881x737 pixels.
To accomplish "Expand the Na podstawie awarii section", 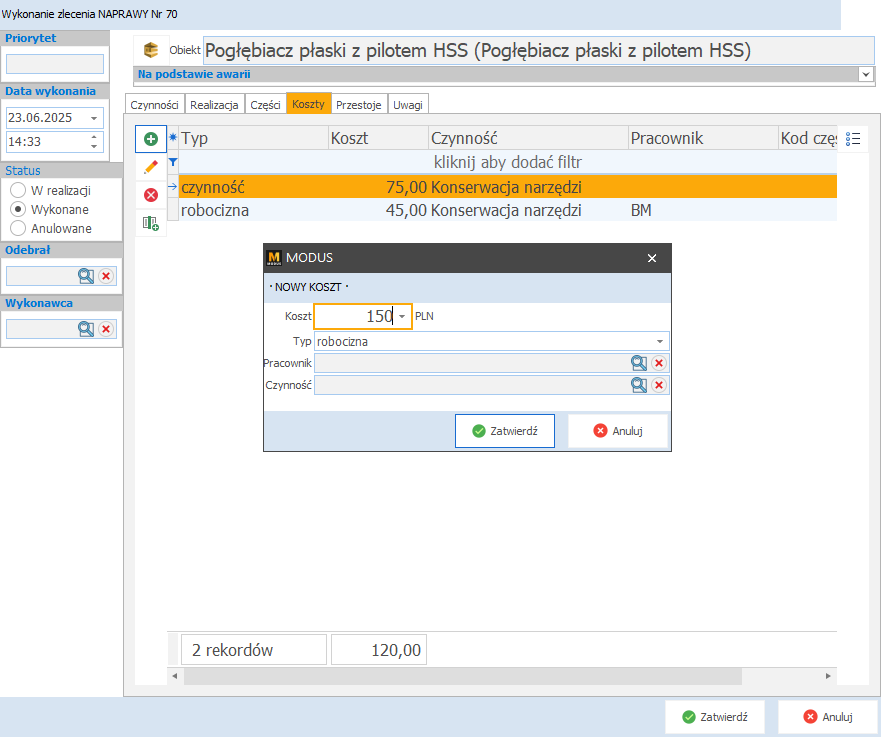I will (865, 74).
